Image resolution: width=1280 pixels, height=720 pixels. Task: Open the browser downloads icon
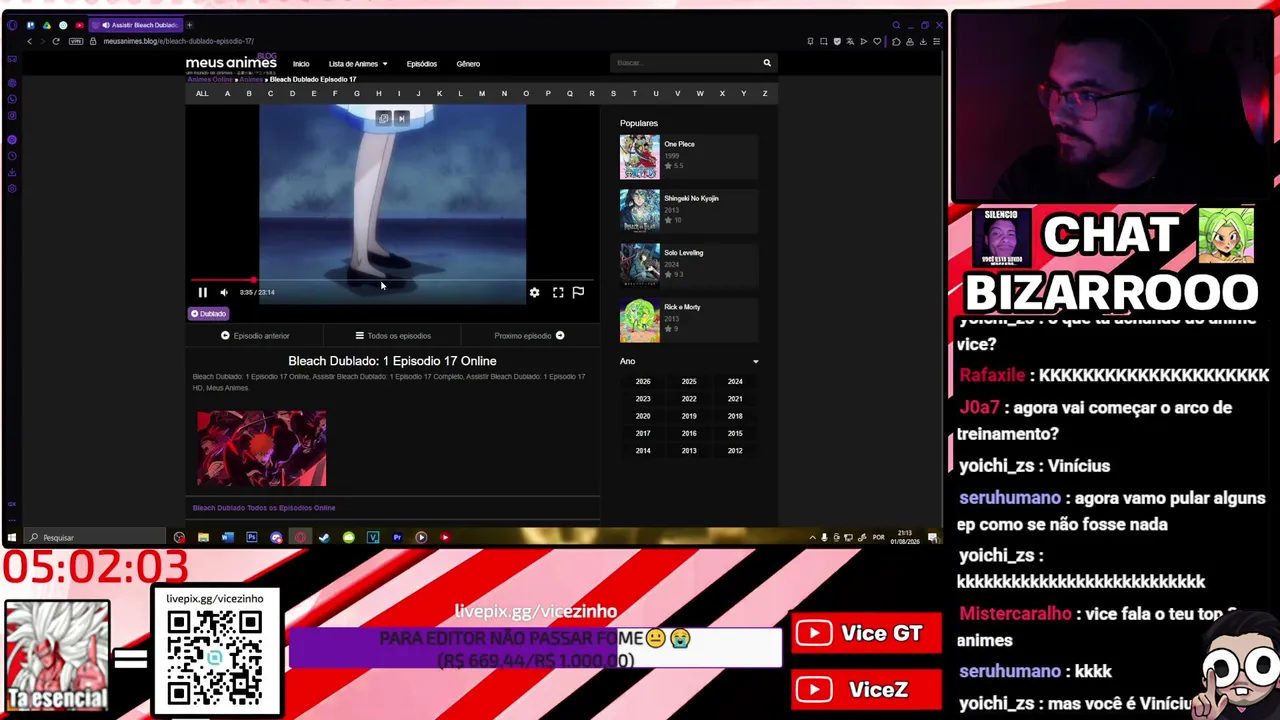point(923,41)
